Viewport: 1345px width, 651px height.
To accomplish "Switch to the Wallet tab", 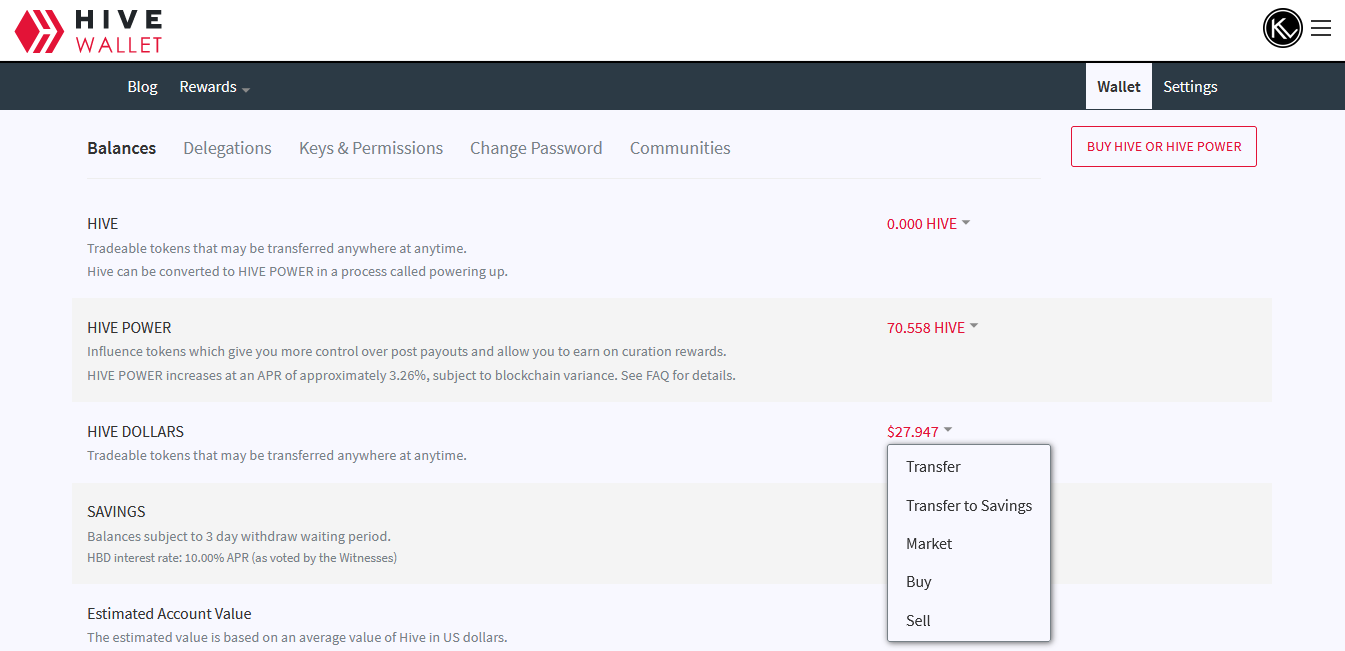I will 1118,87.
